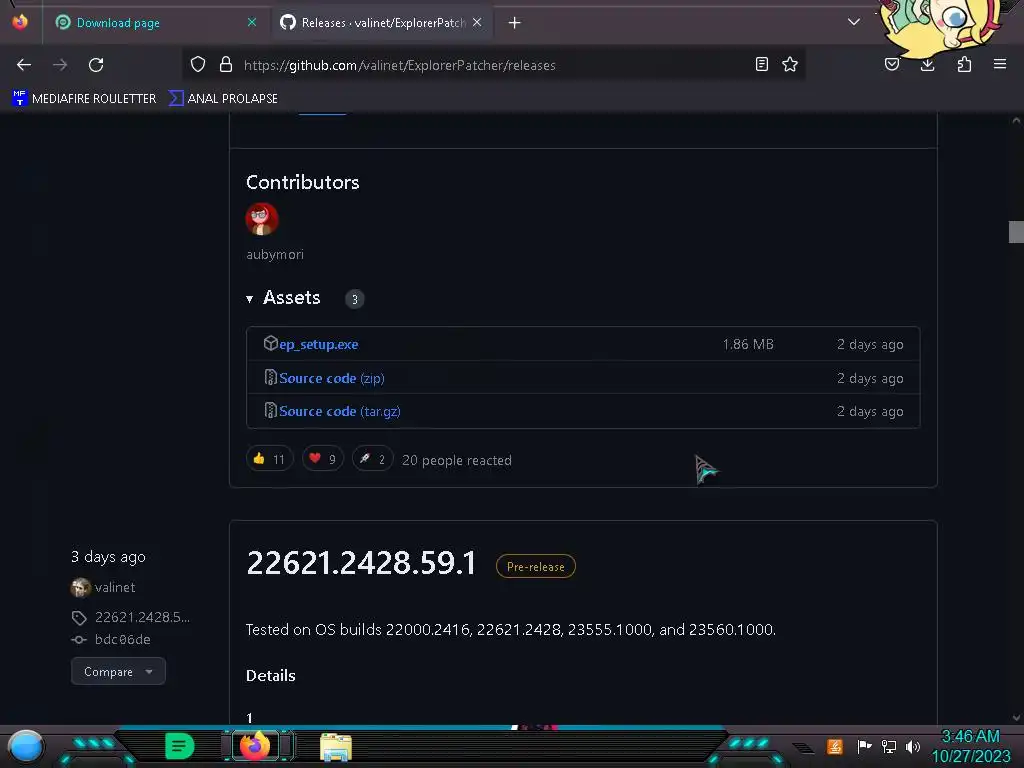Open MEDIAFIRE ROULETTER bookmark
The image size is (1024, 768).
(84, 99)
